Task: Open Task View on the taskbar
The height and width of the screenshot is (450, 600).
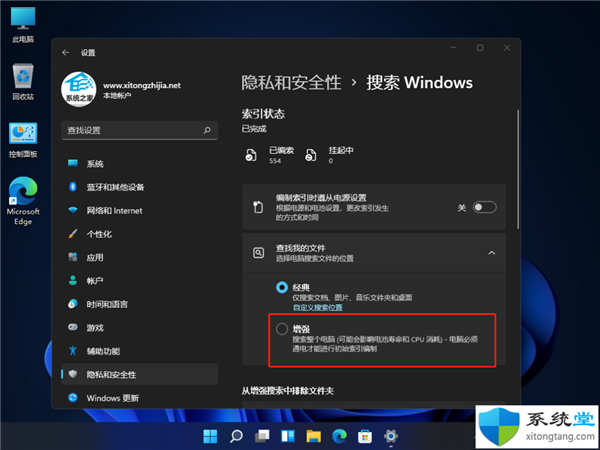Action: tap(262, 436)
